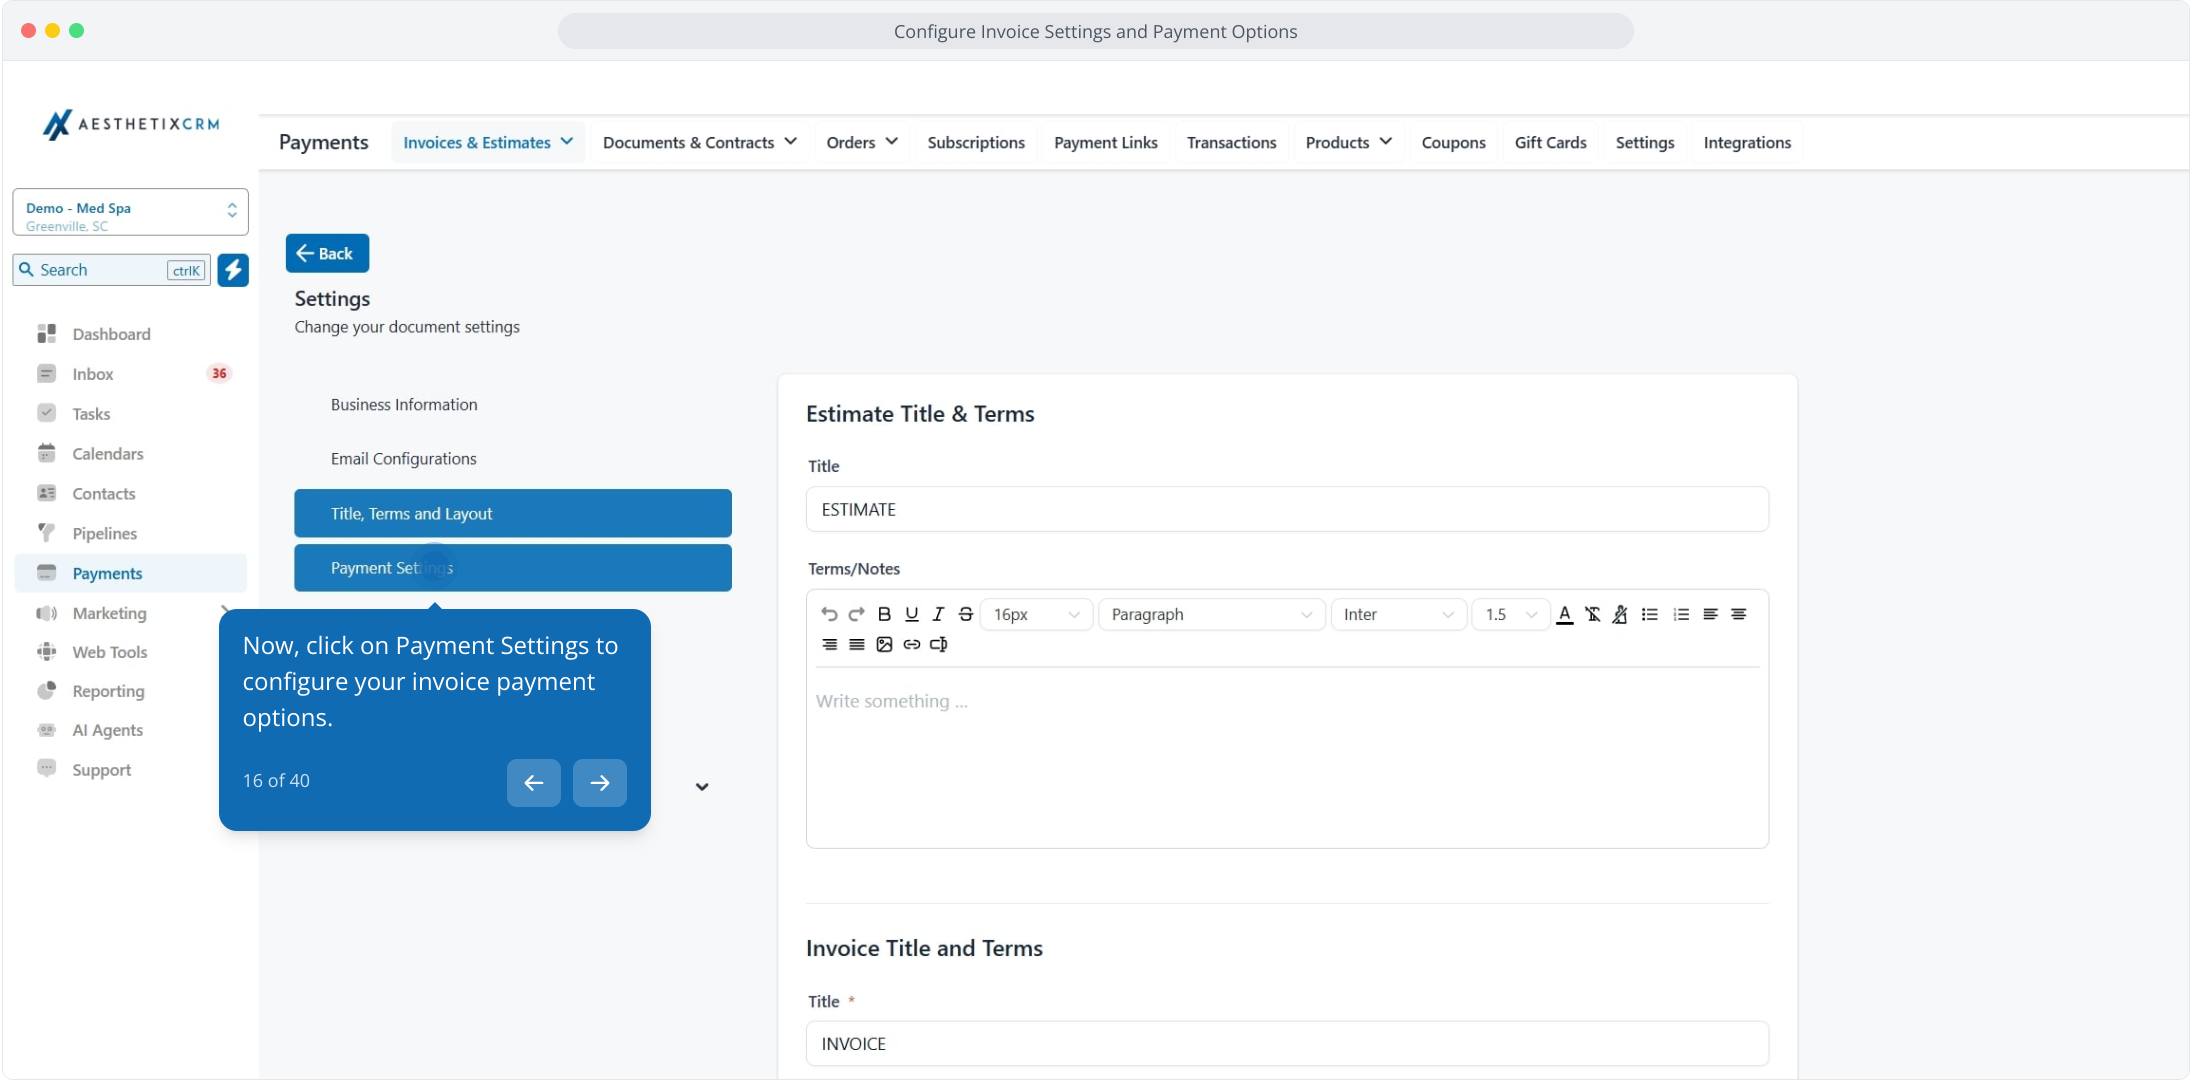
Task: Insert an image using the image icon
Action: (884, 644)
